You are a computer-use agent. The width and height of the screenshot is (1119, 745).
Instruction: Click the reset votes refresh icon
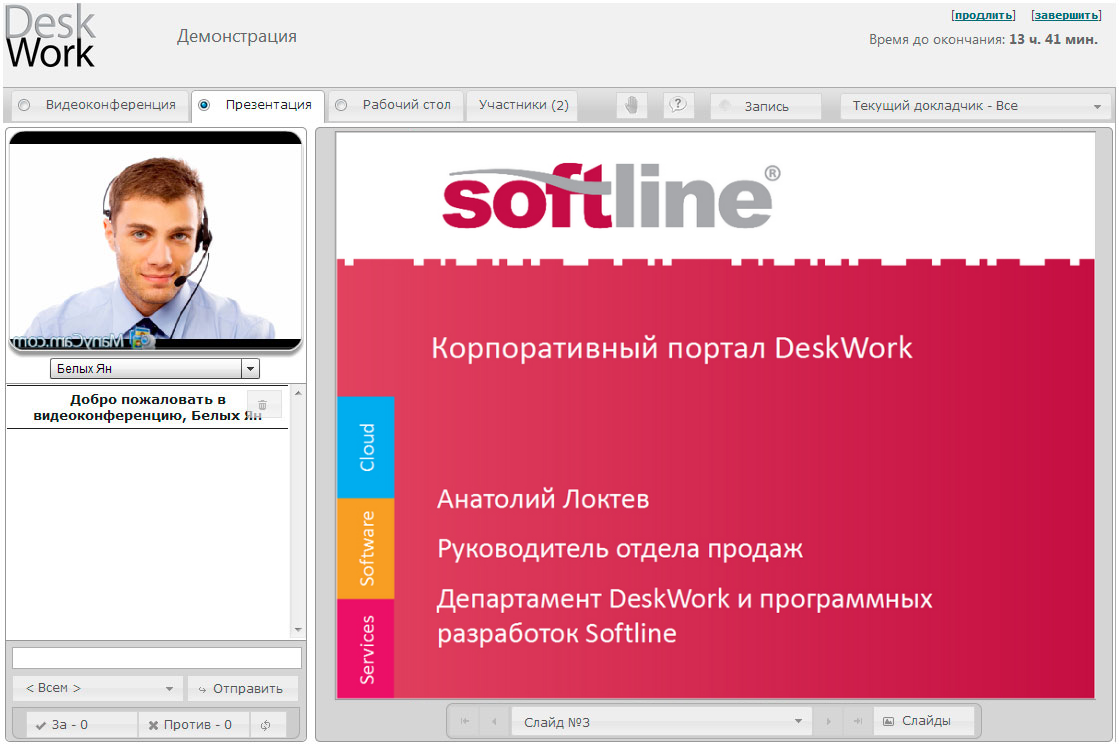pyautogui.click(x=265, y=725)
